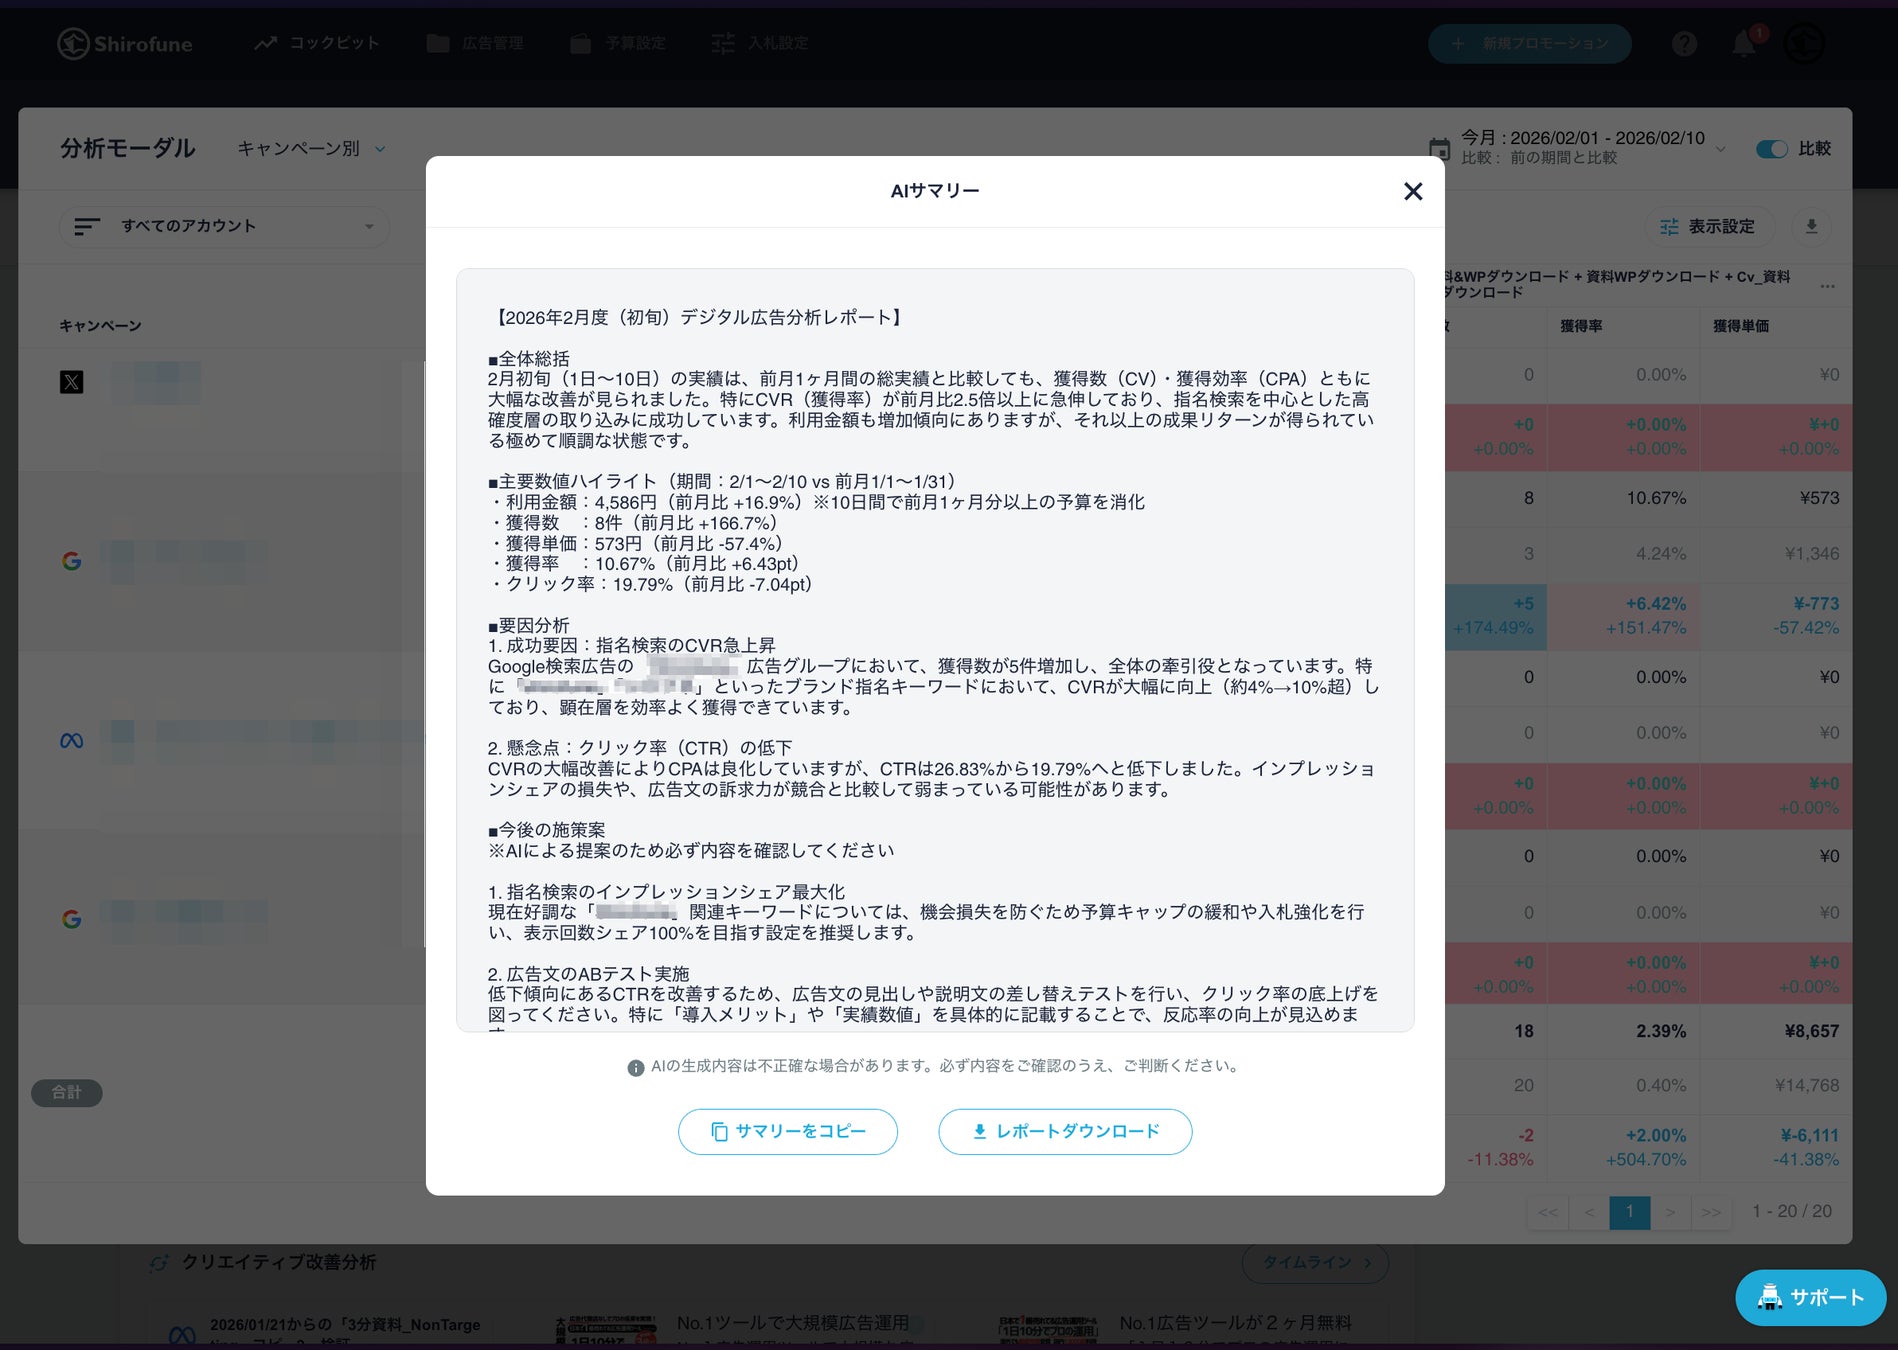Open the タイムライン link
Image resolution: width=1898 pixels, height=1350 pixels.
pos(1315,1262)
